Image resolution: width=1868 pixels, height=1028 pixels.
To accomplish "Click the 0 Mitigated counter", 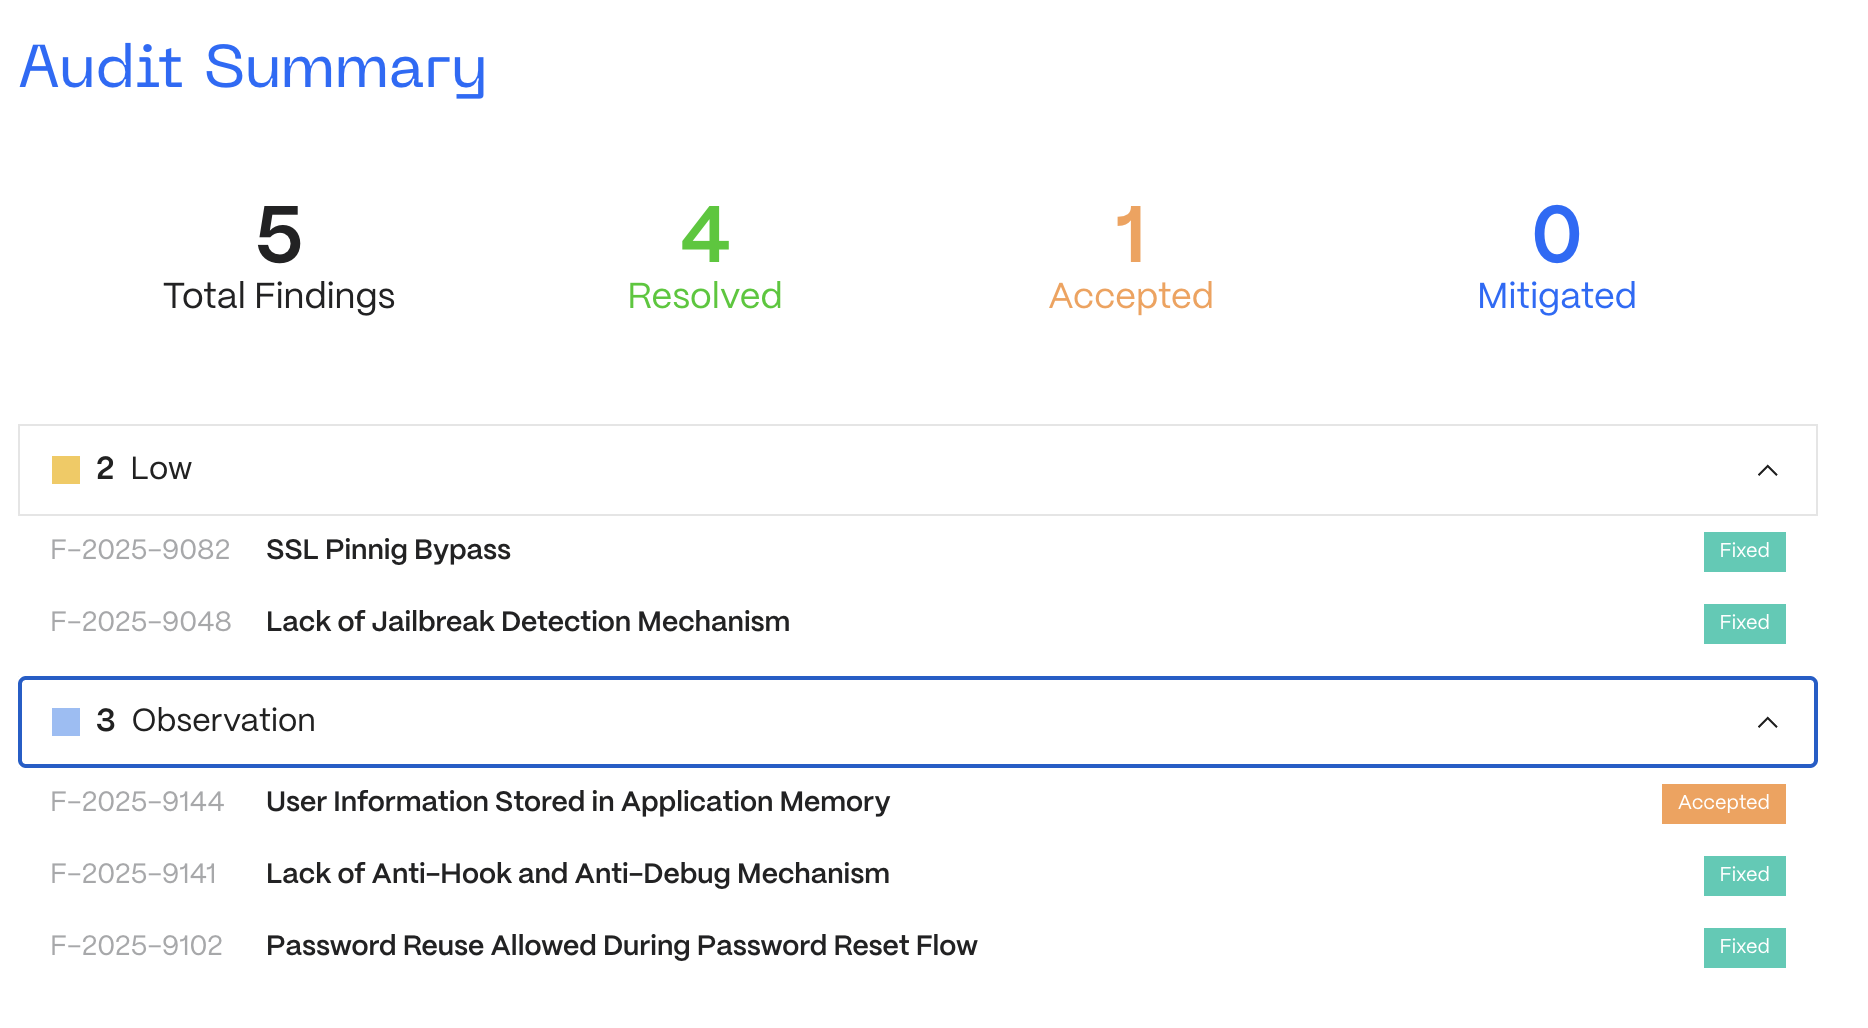I will tap(1557, 258).
